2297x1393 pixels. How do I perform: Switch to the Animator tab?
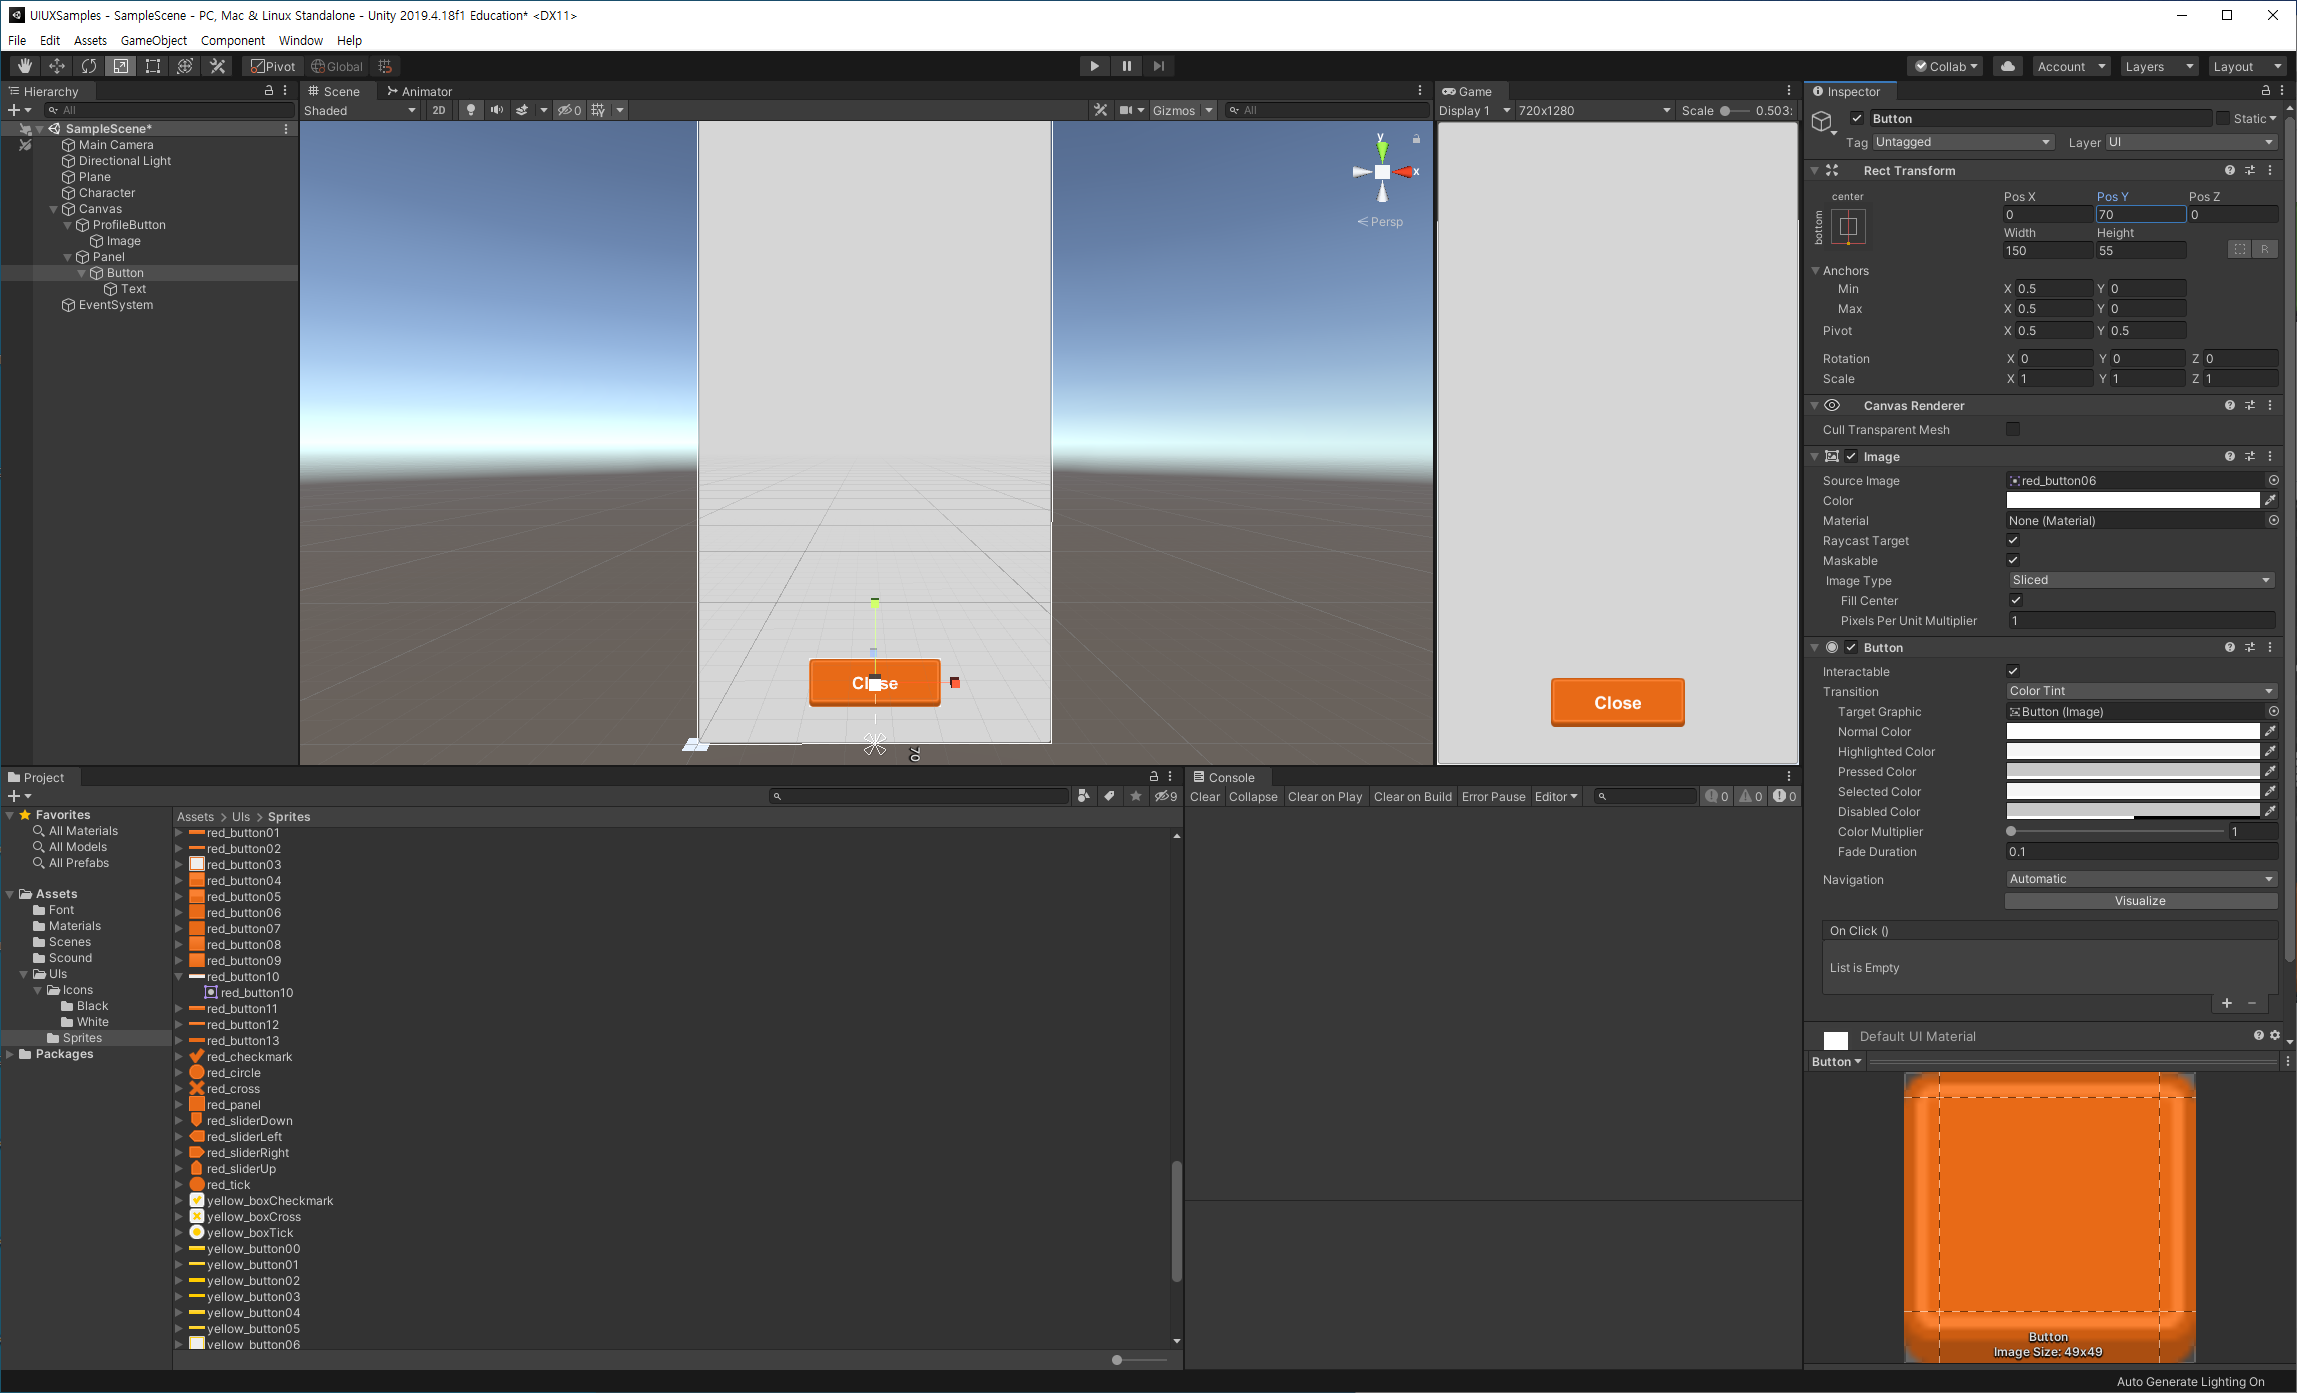click(x=420, y=91)
